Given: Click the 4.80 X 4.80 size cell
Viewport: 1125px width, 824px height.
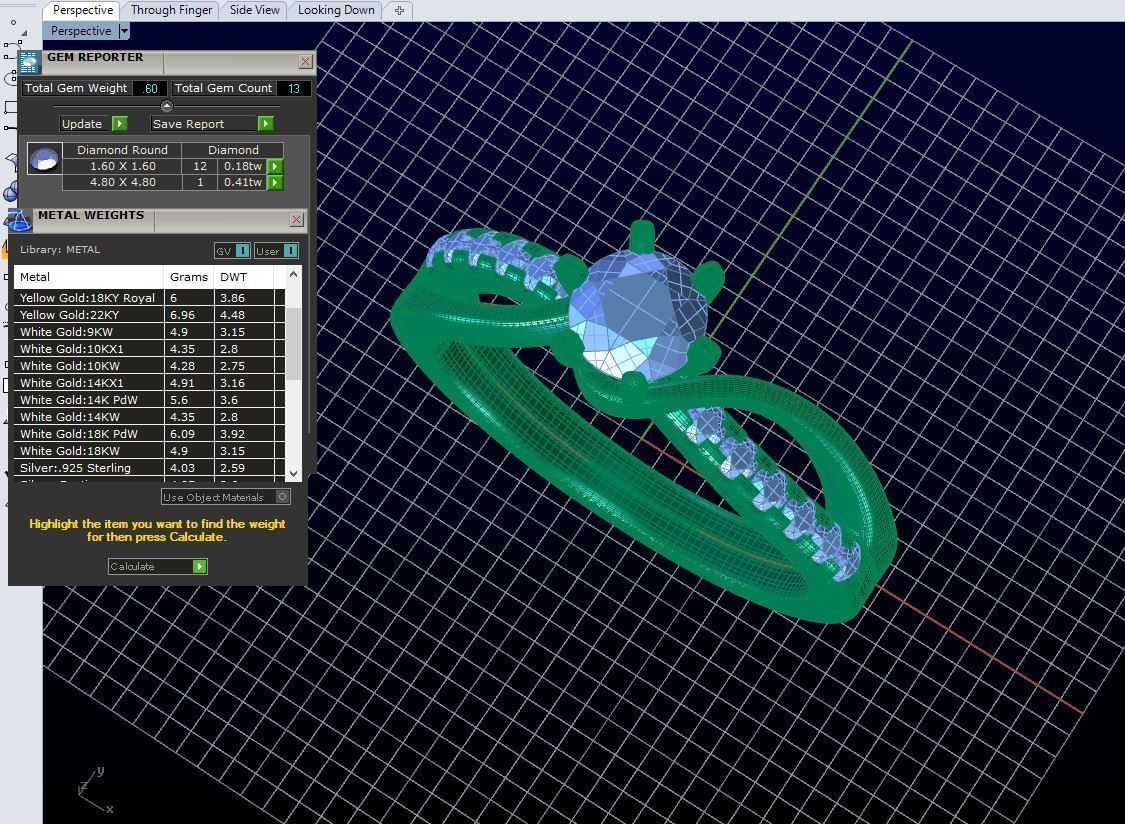Looking at the screenshot, I should tap(123, 182).
